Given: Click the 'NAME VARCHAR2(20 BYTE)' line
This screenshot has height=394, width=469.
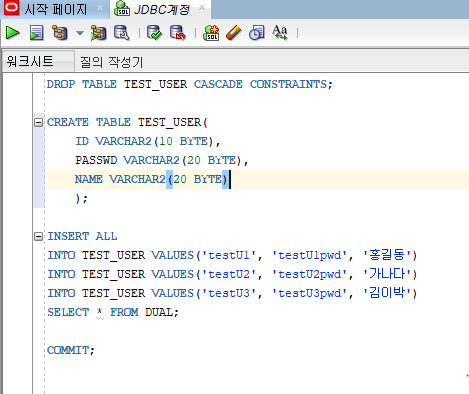Looking at the screenshot, I should (x=151, y=179).
